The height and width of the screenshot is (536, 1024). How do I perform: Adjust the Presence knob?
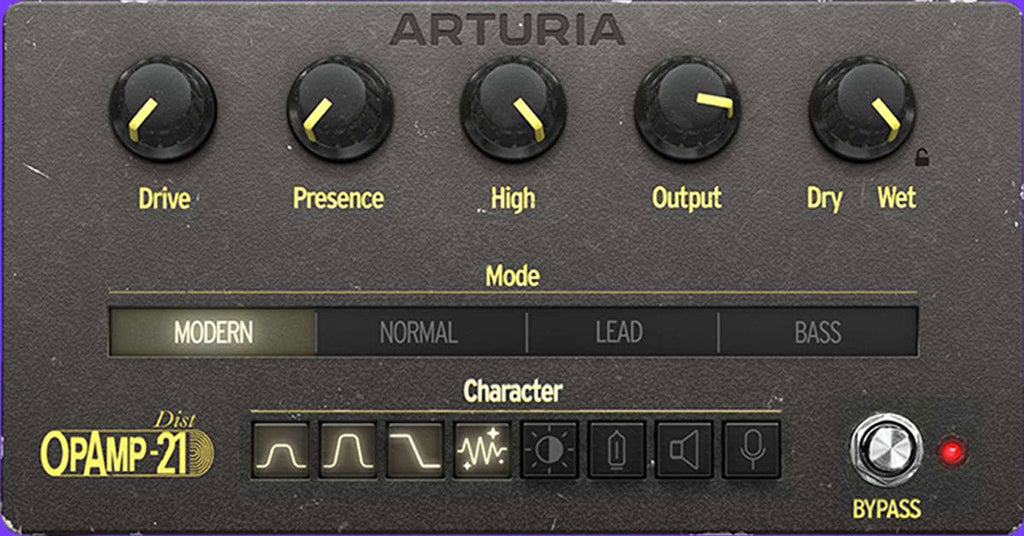340,108
